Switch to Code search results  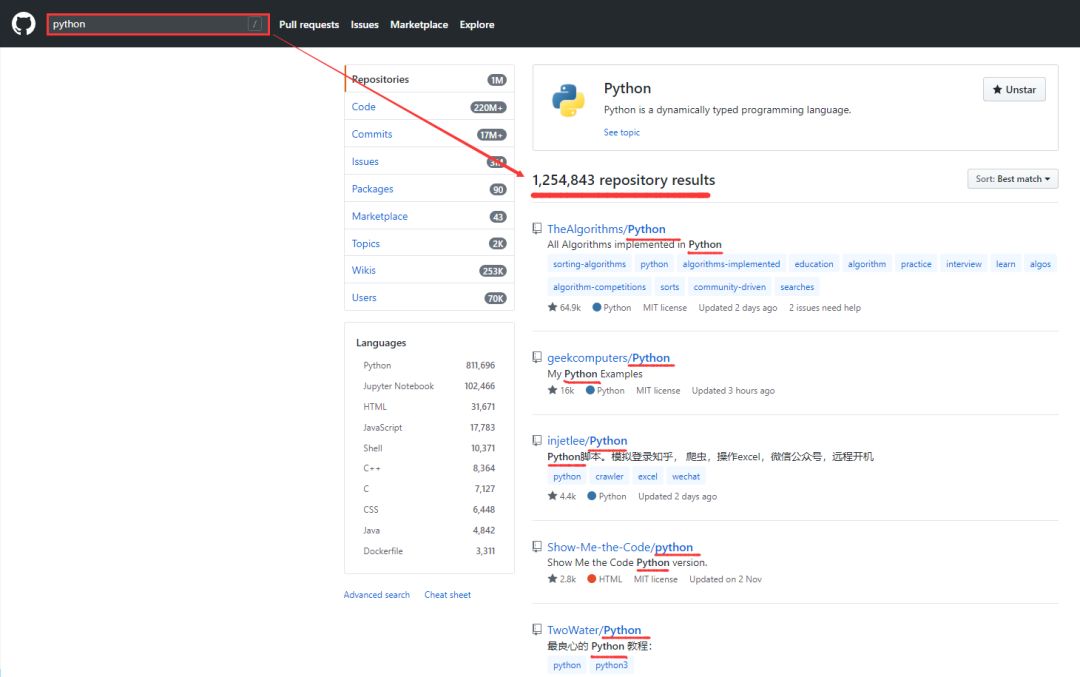429,107
